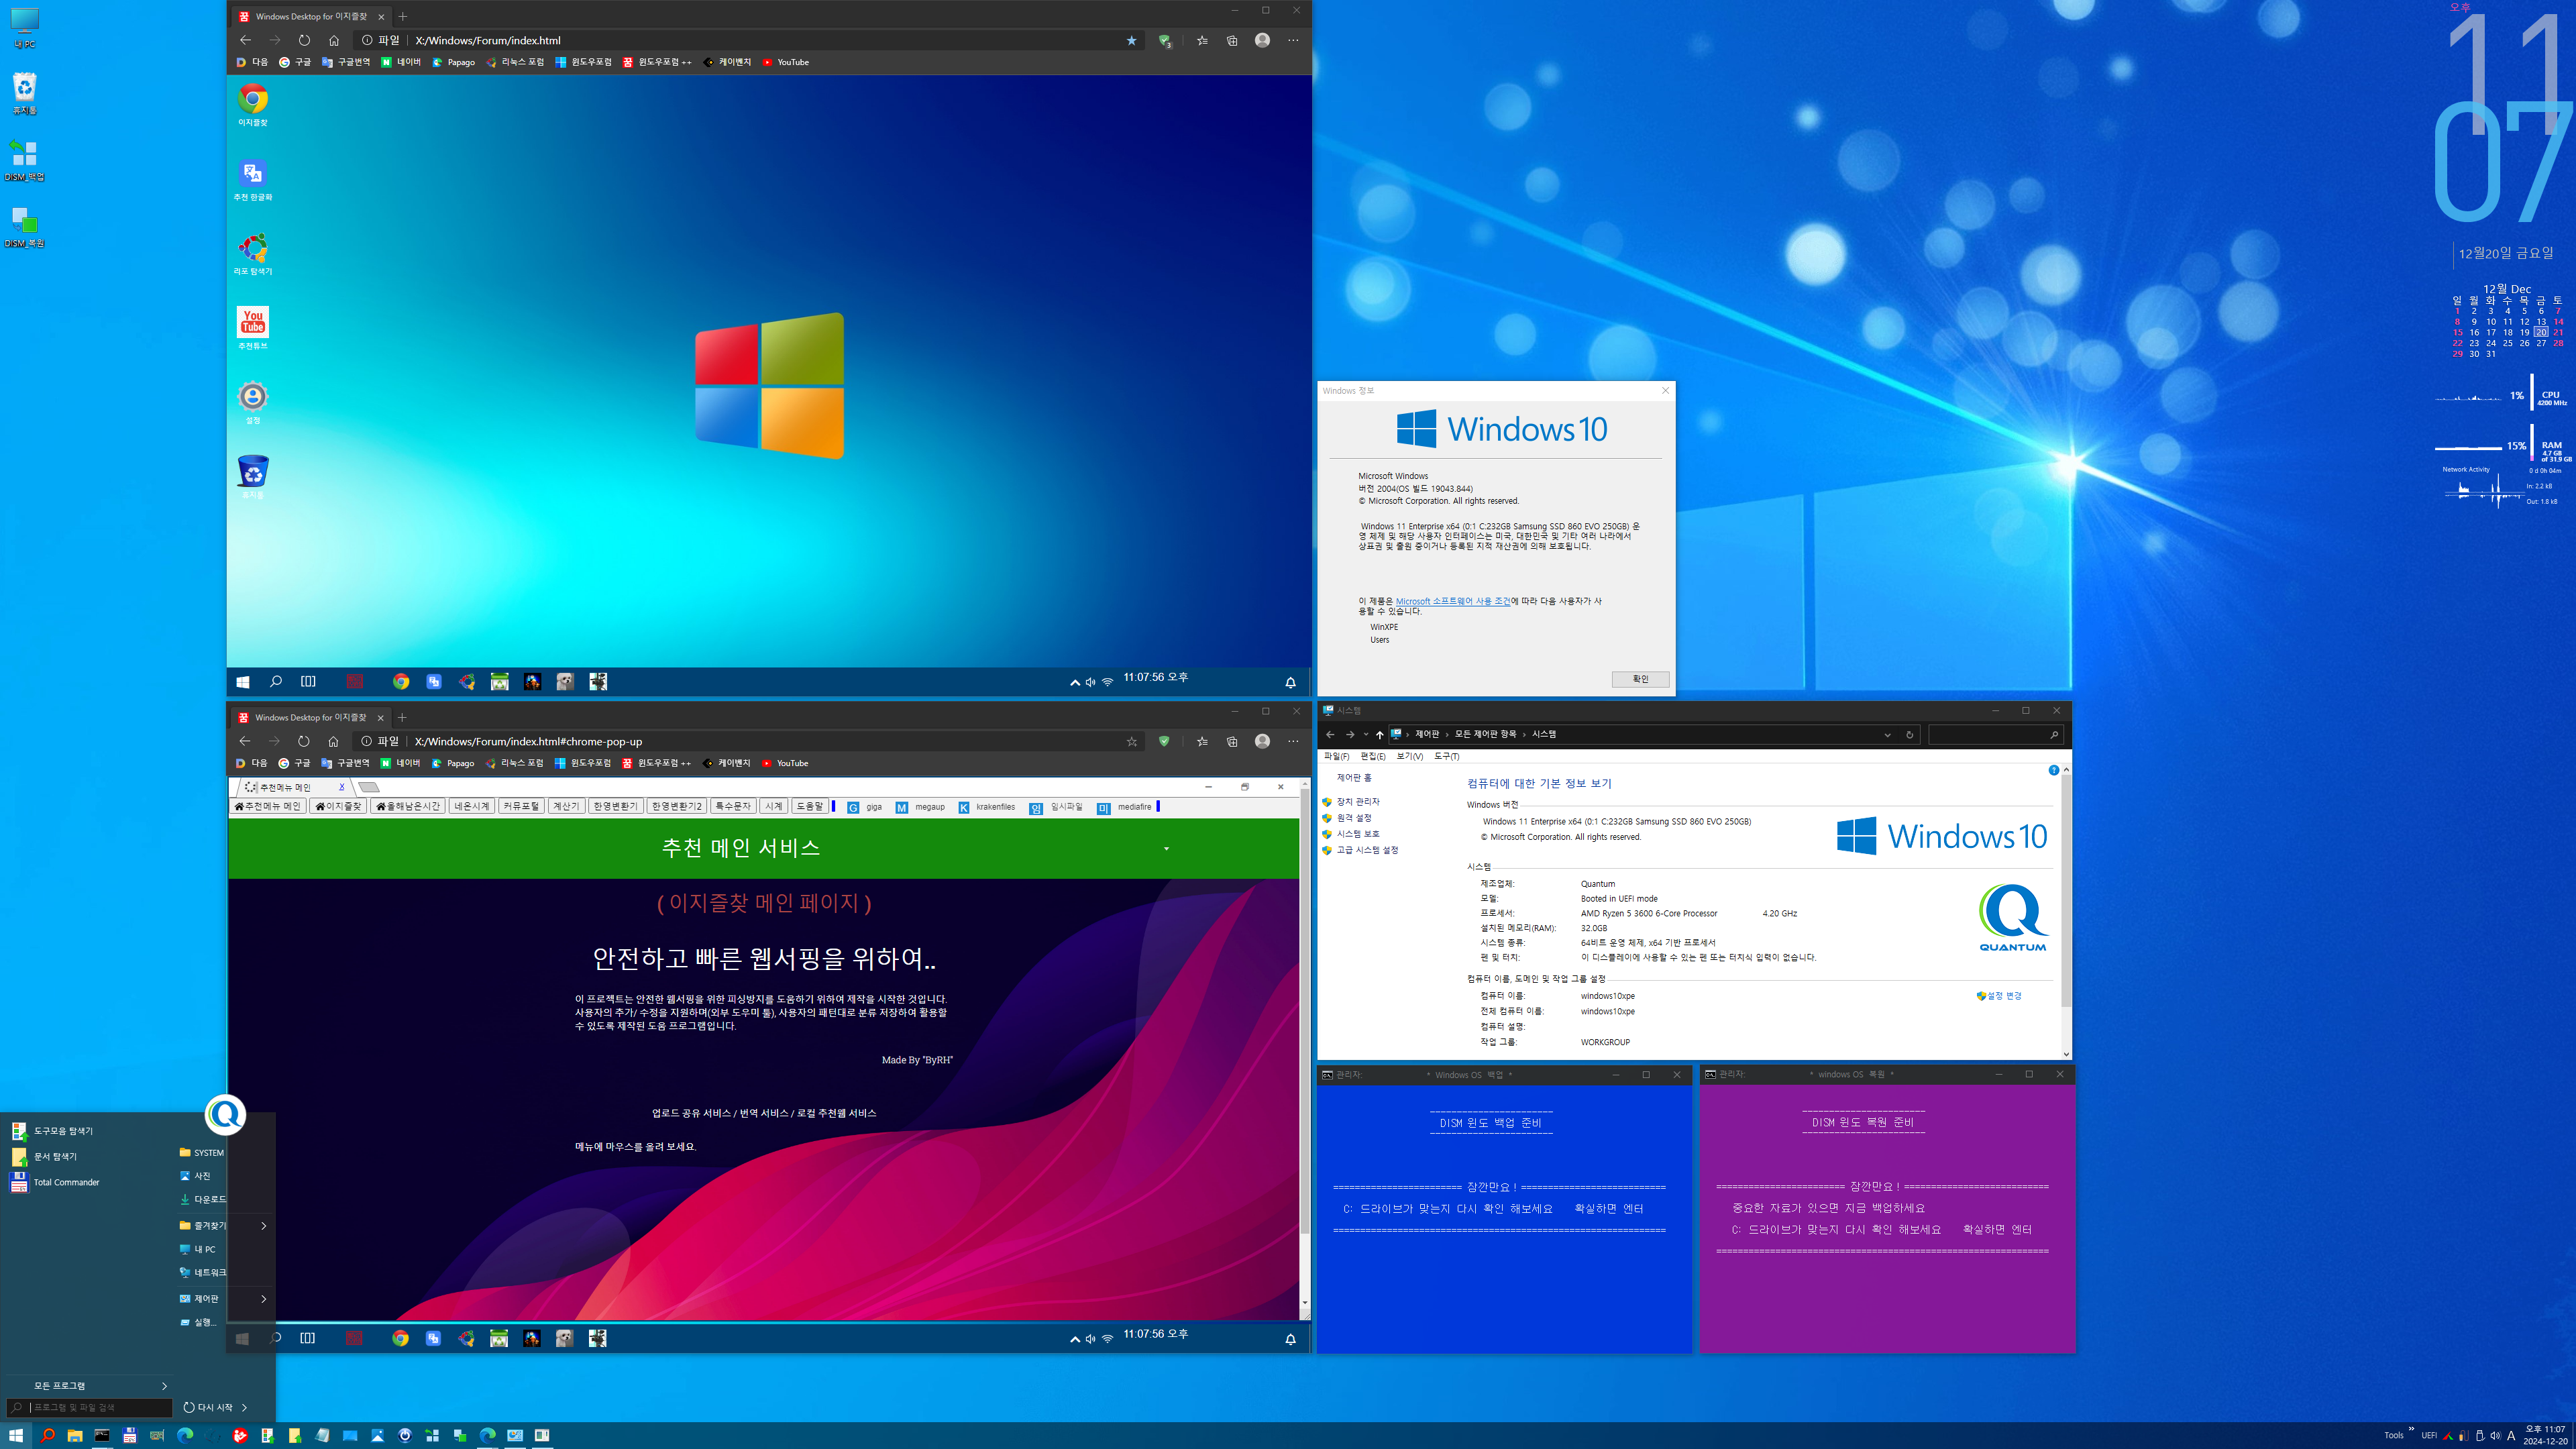Image resolution: width=2576 pixels, height=1449 pixels.
Task: Click the favorite star in the top Edge address bar
Action: click(x=1131, y=40)
